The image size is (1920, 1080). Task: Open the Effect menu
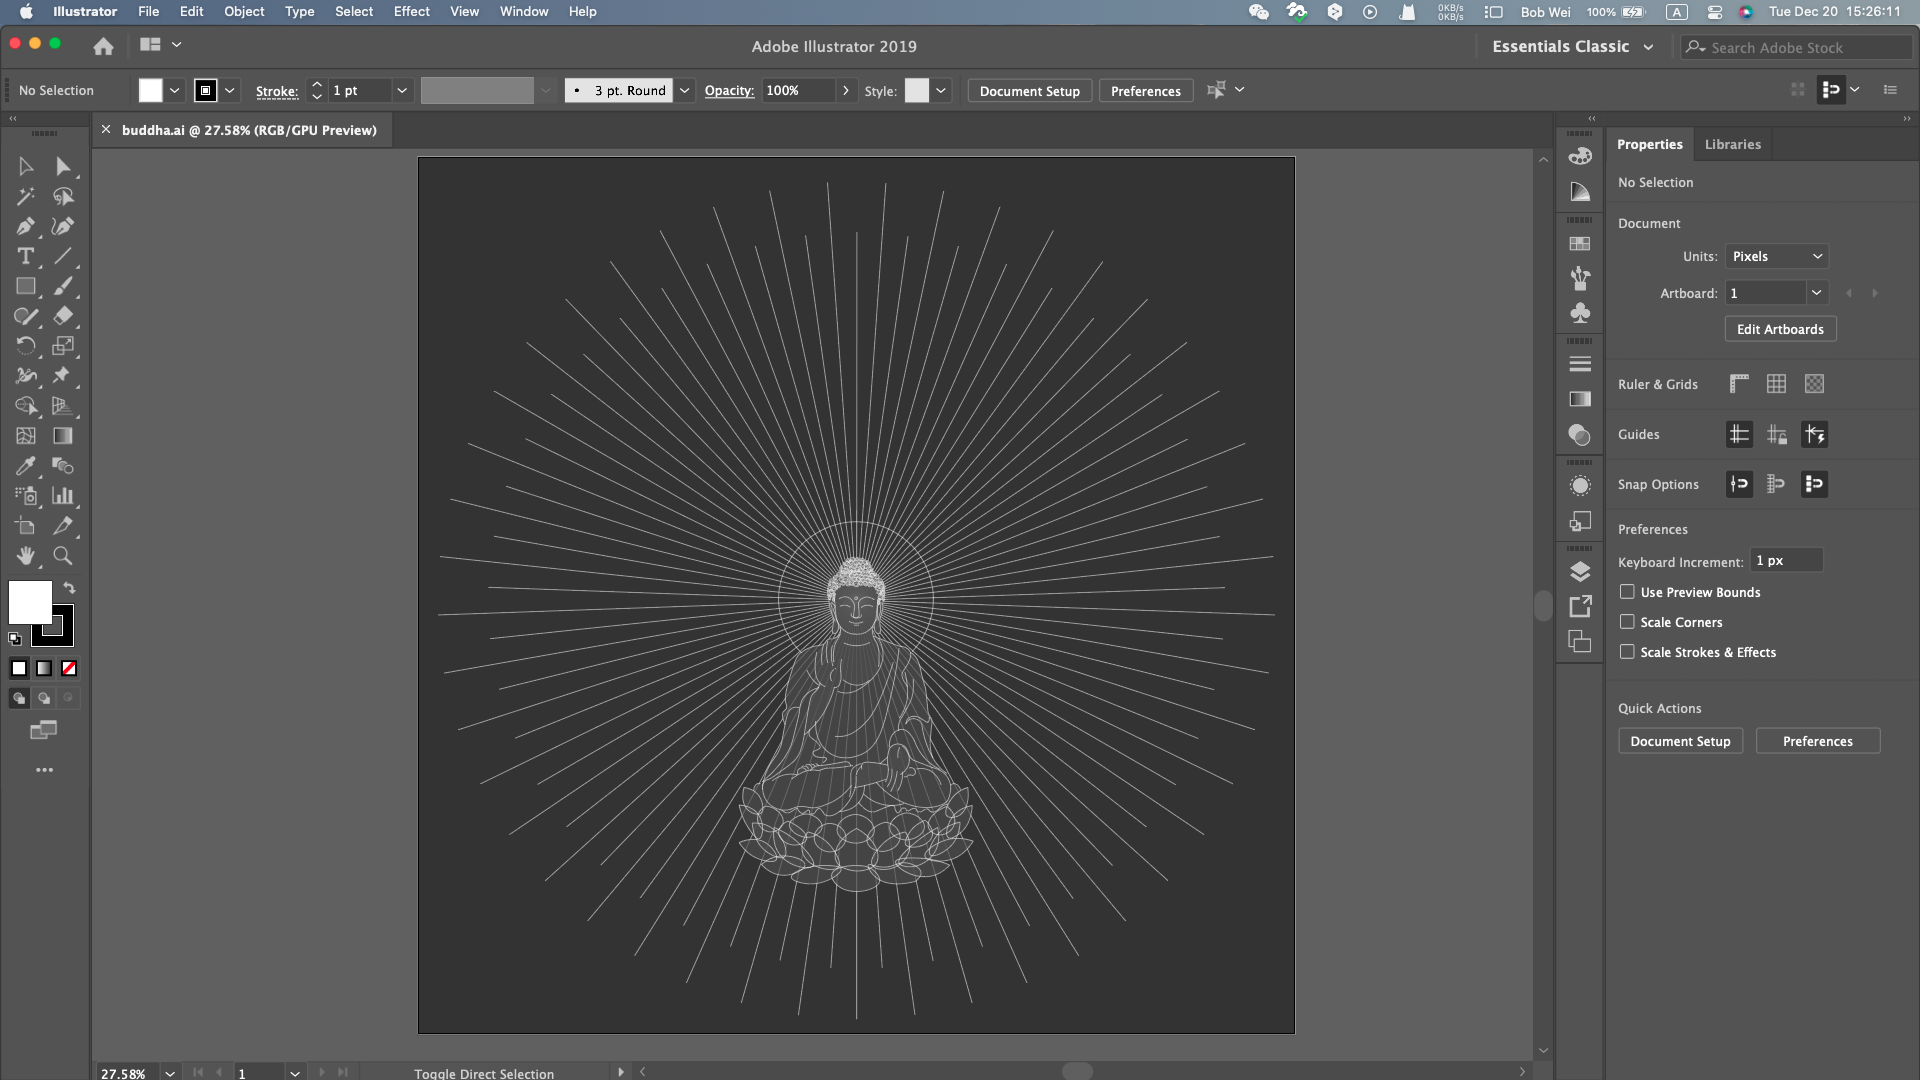[411, 11]
